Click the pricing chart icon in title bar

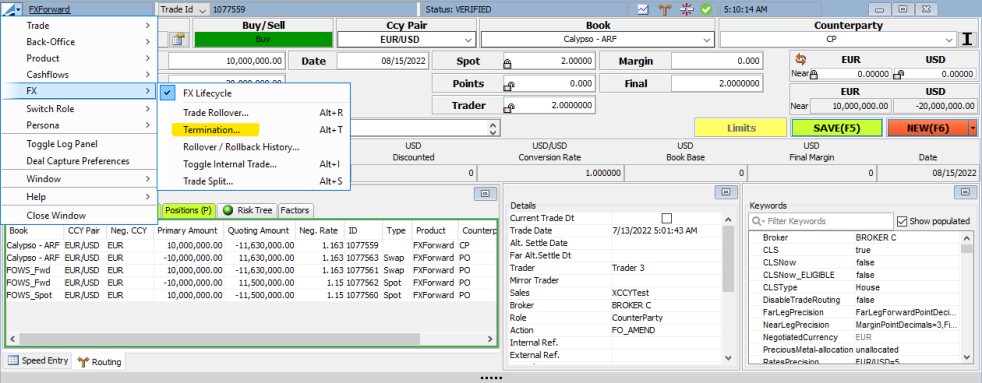click(x=643, y=9)
